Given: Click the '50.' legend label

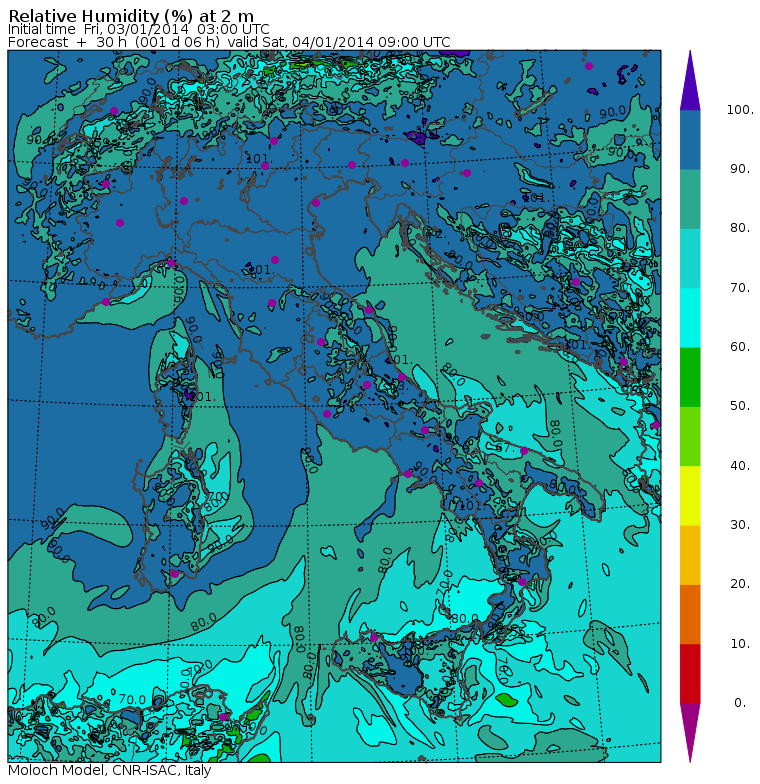Looking at the screenshot, I should [x=740, y=406].
